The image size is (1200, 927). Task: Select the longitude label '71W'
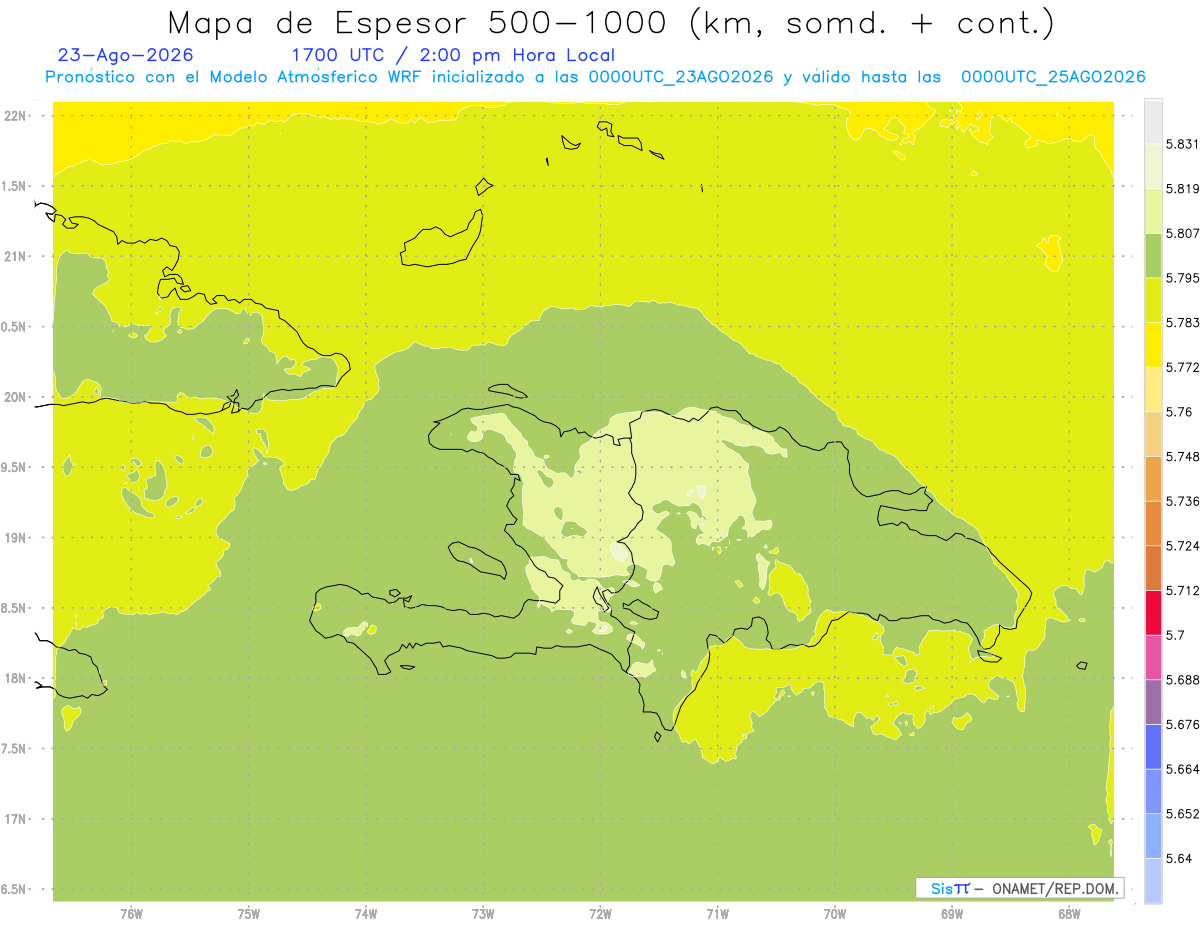coord(717,914)
